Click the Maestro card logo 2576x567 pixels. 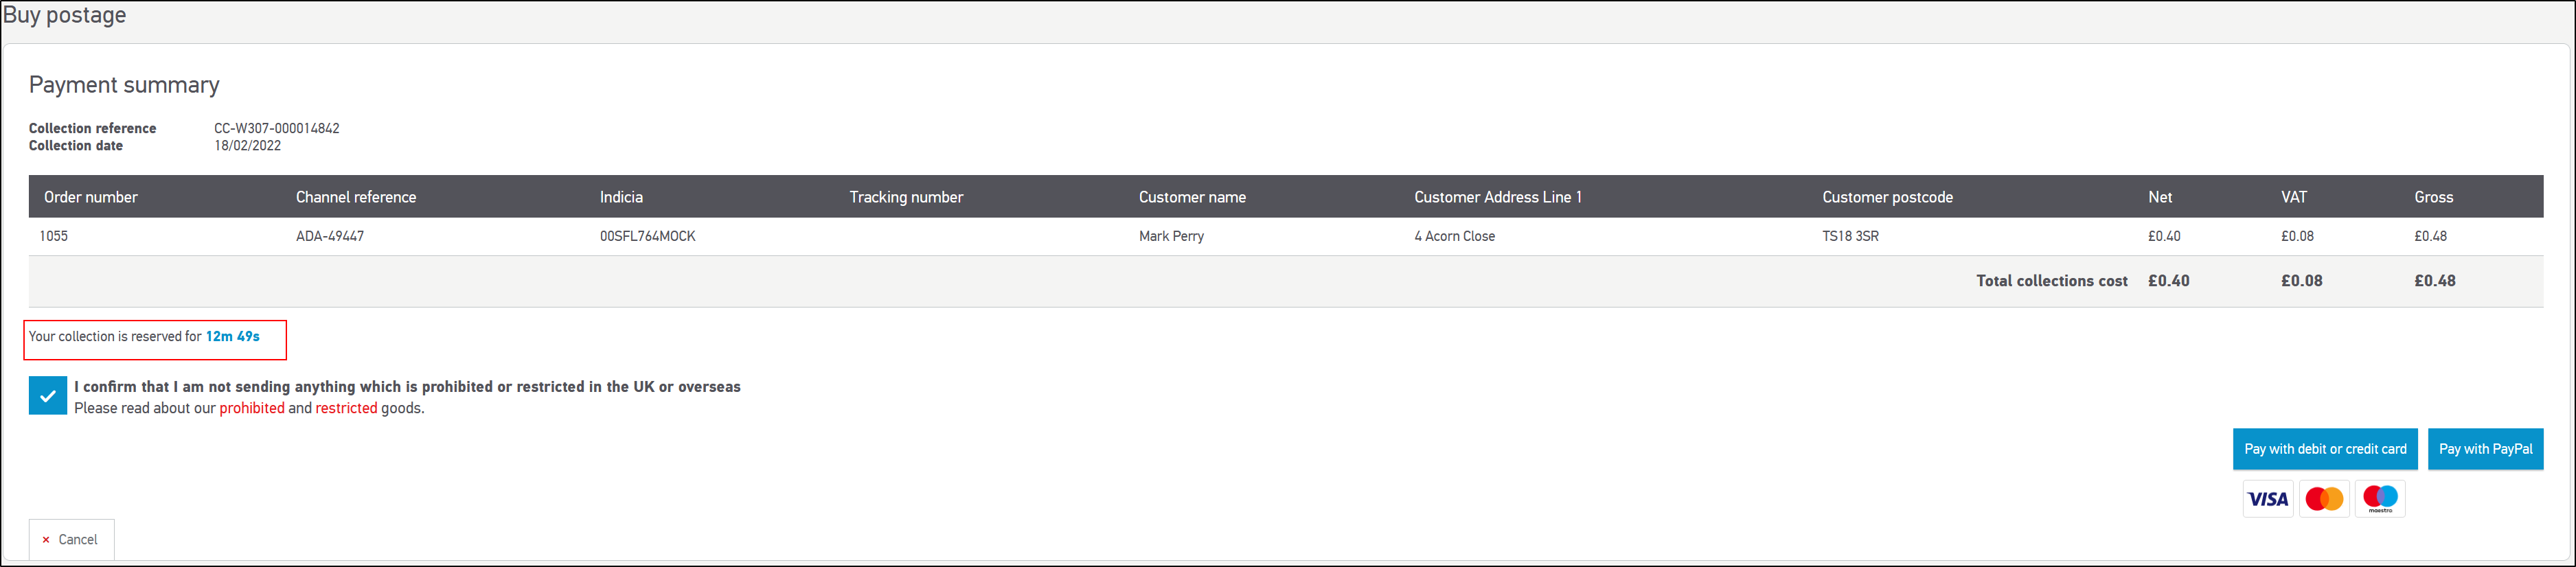click(x=2379, y=498)
